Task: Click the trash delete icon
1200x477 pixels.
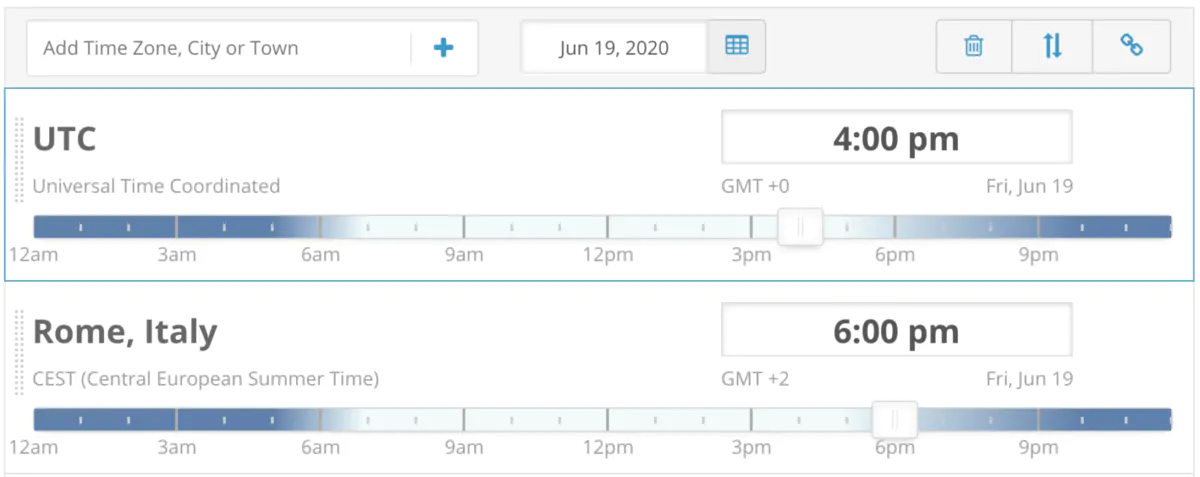Action: 973,46
